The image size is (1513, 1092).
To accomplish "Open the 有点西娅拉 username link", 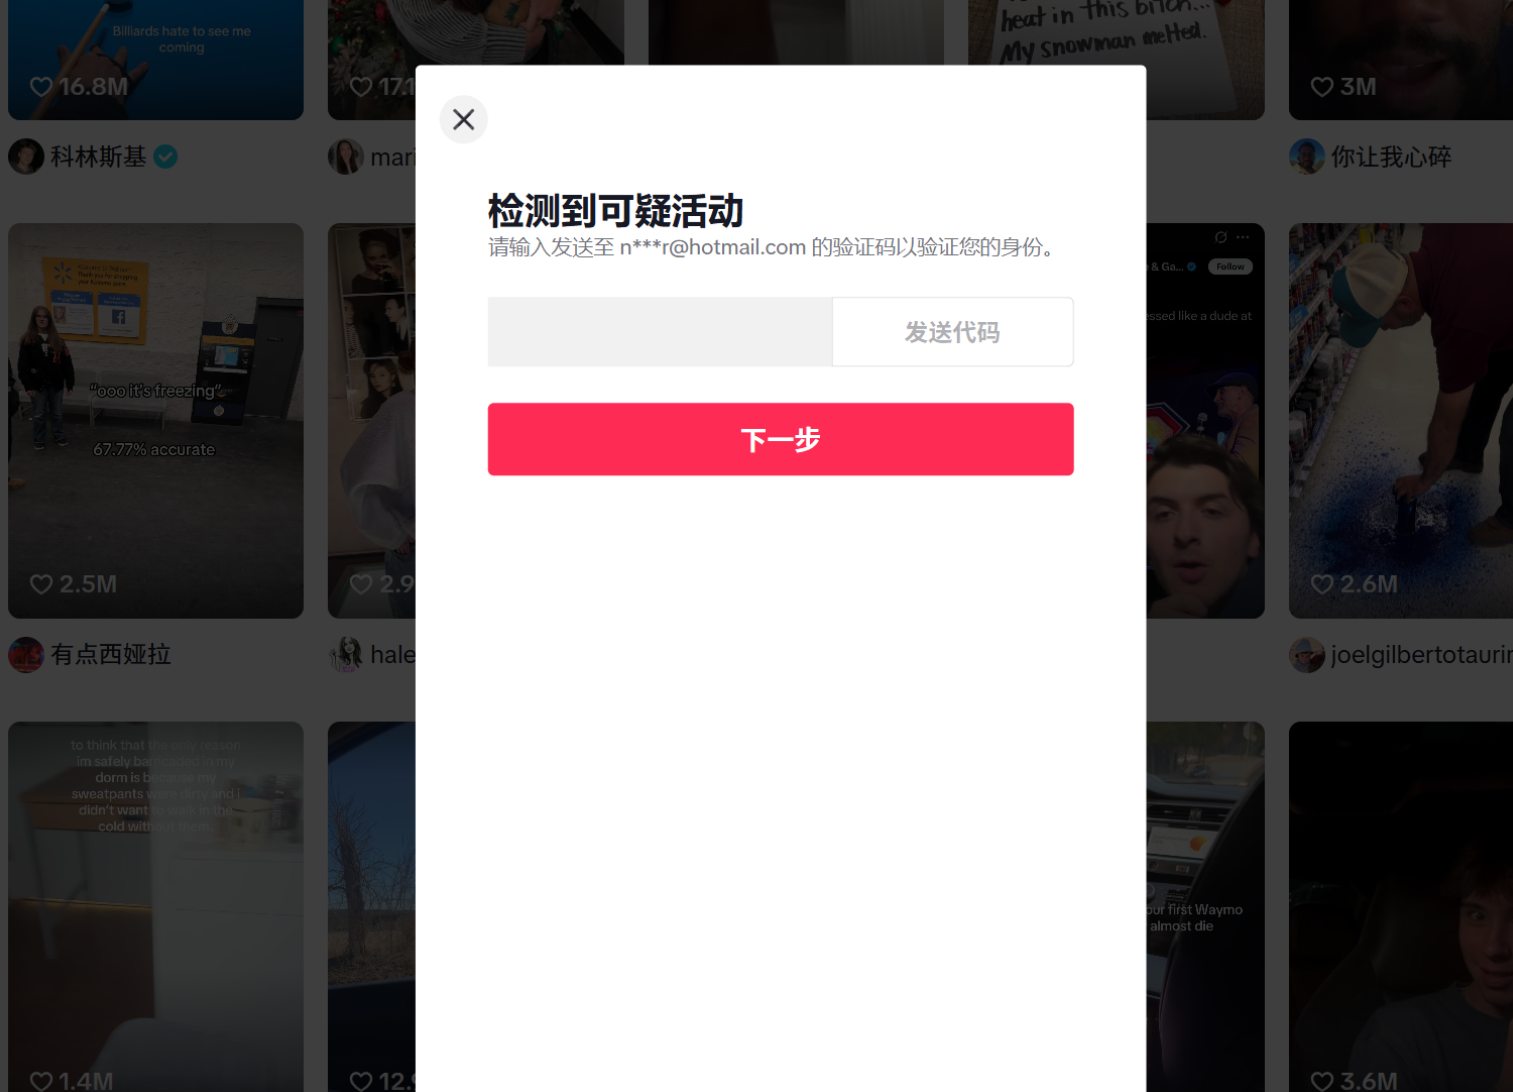I will (x=111, y=655).
